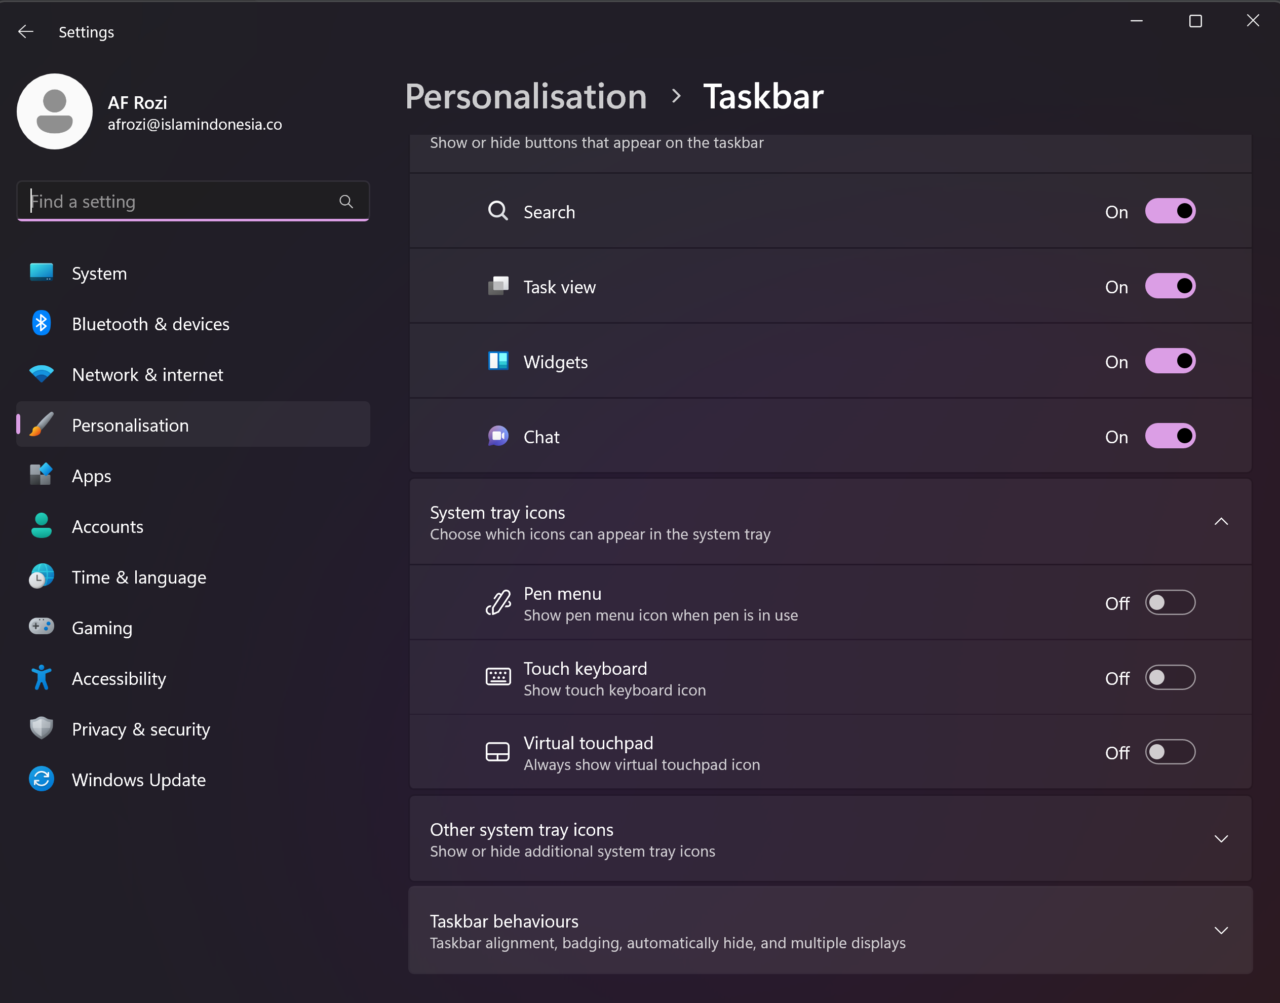The height and width of the screenshot is (1003, 1280).
Task: Click the back arrow icon in Settings
Action: 26,32
